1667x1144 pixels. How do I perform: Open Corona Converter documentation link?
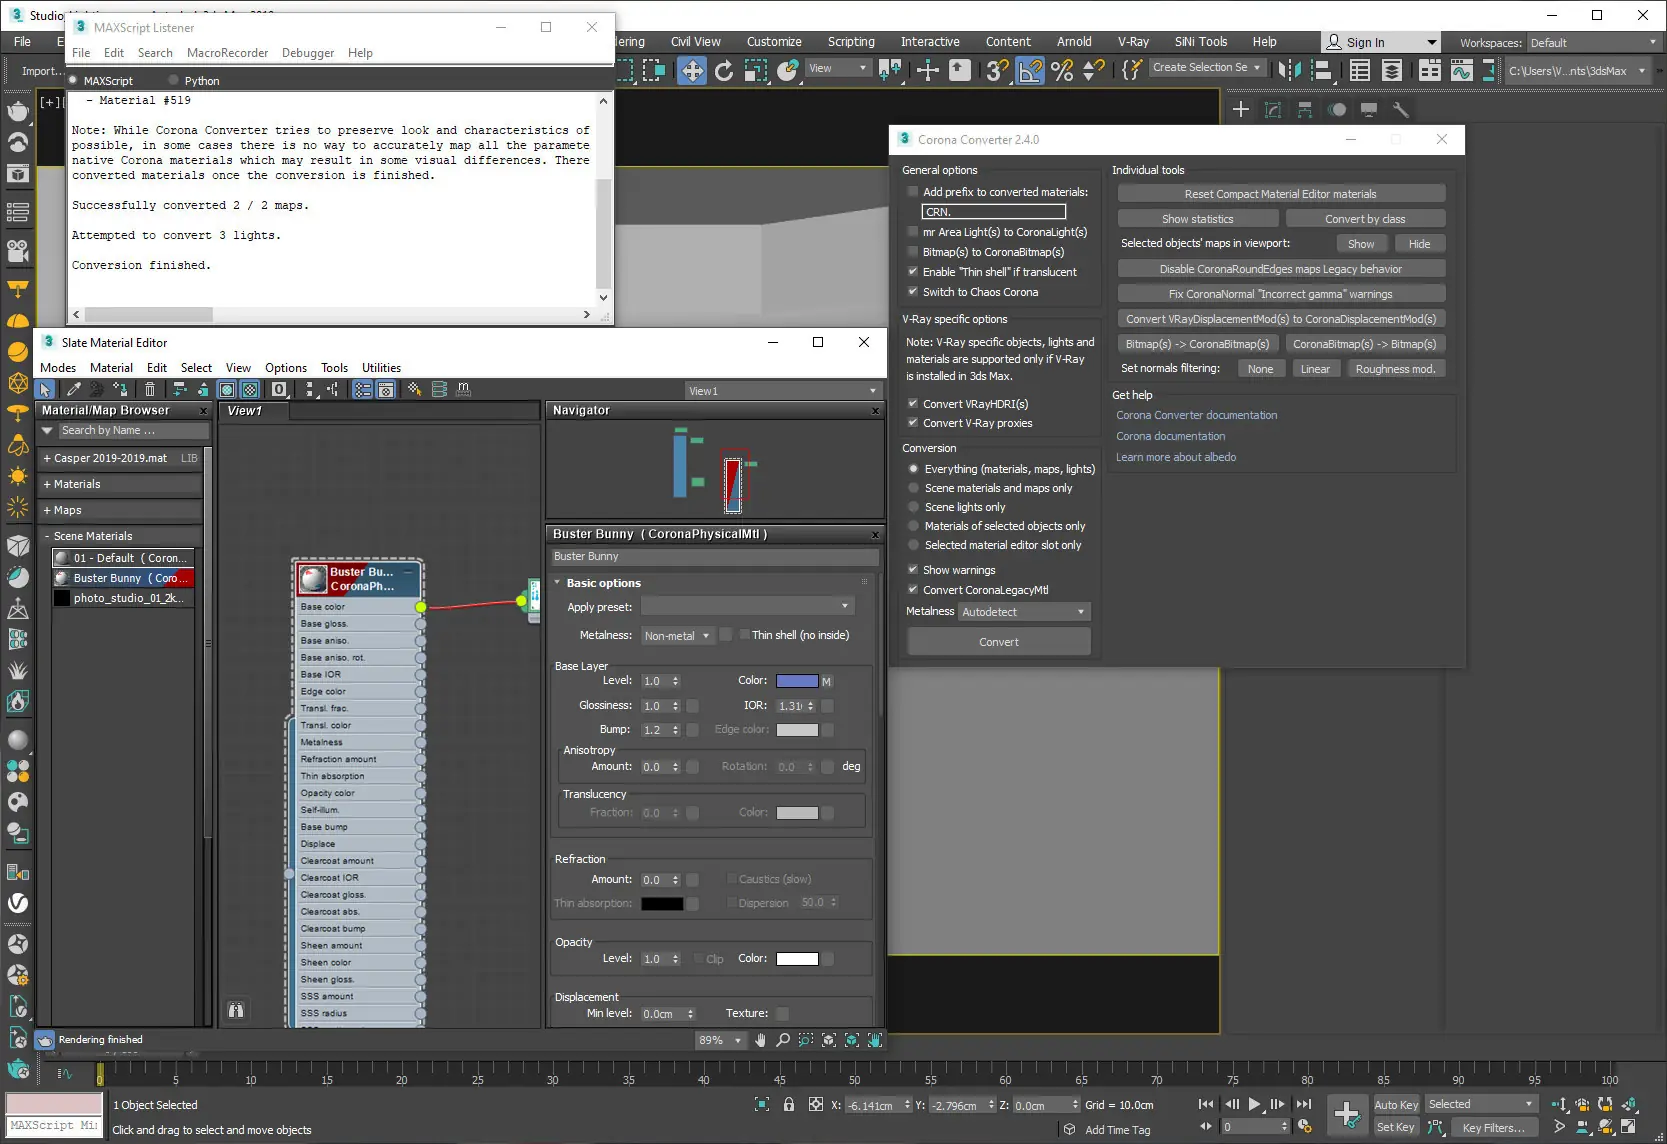[1196, 415]
